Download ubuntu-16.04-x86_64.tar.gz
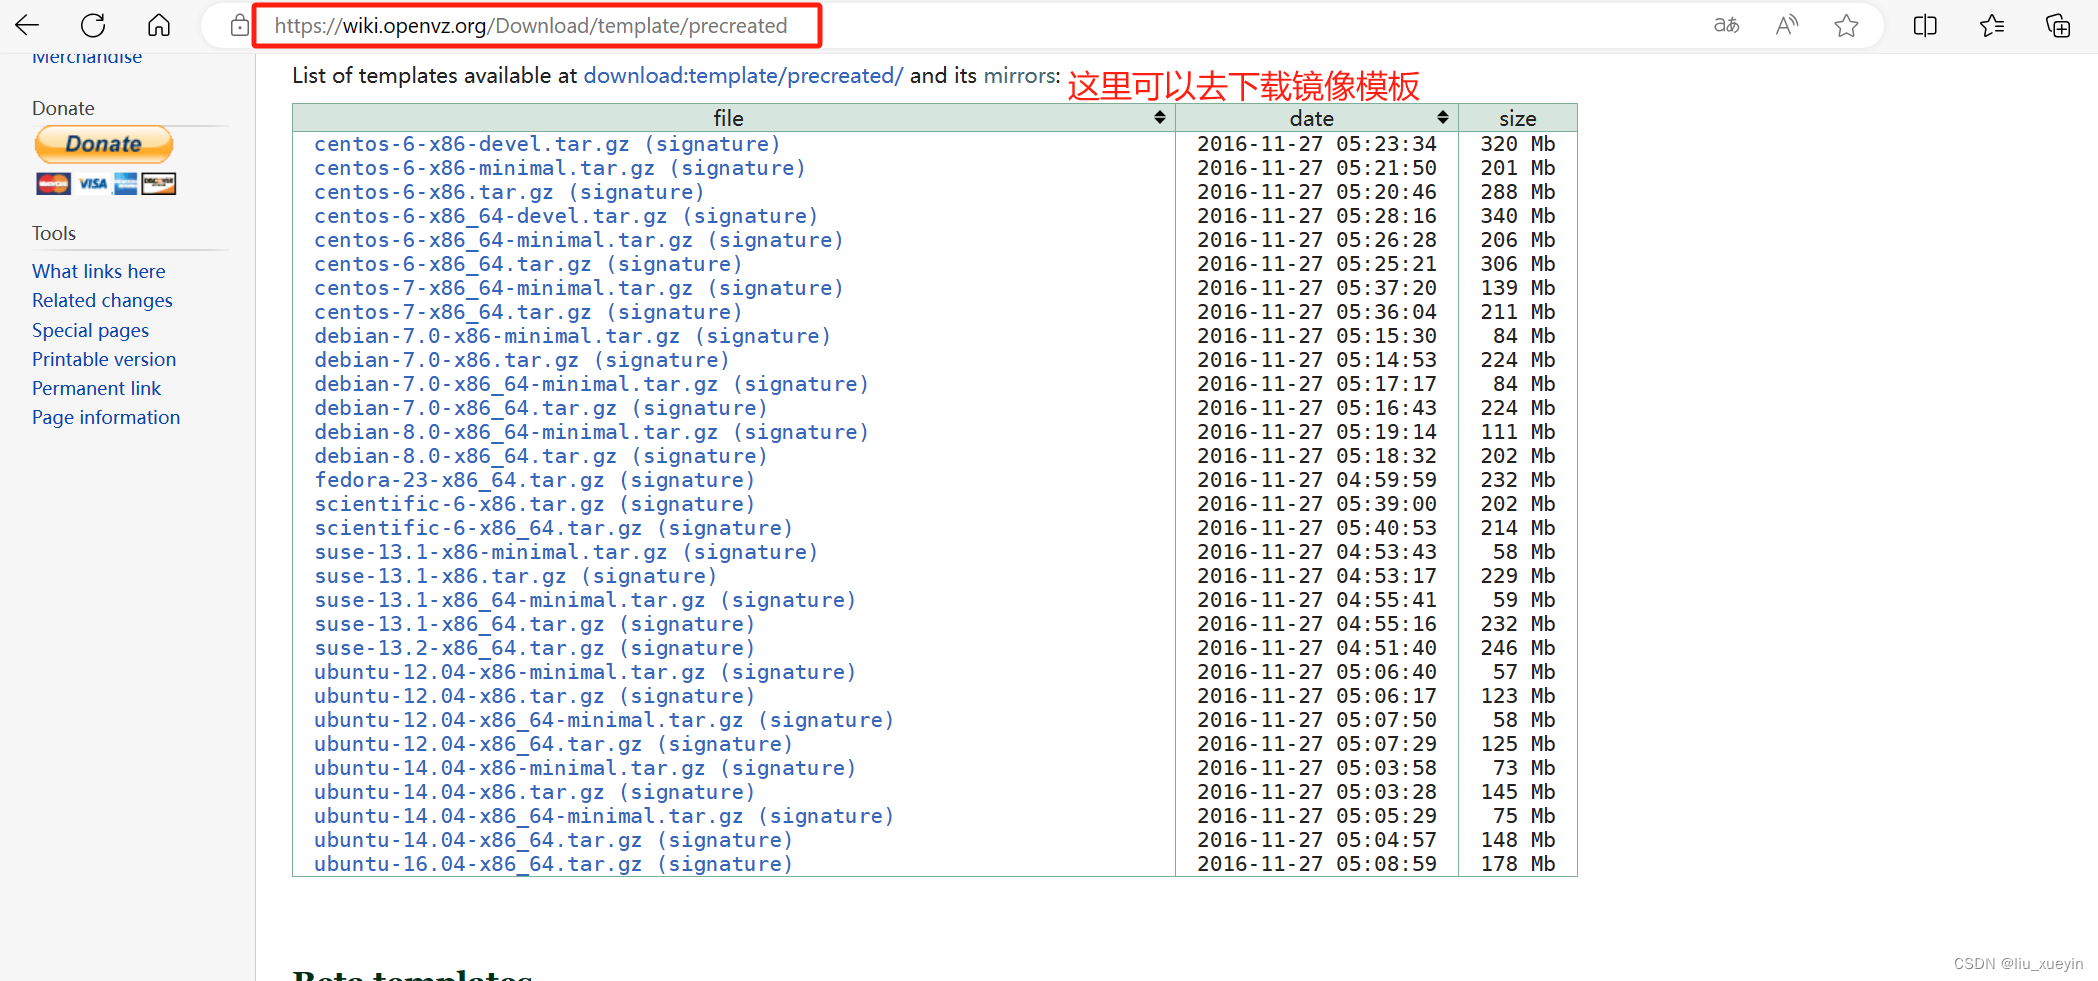Screen dimensions: 2098x981 pyautogui.click(x=478, y=864)
